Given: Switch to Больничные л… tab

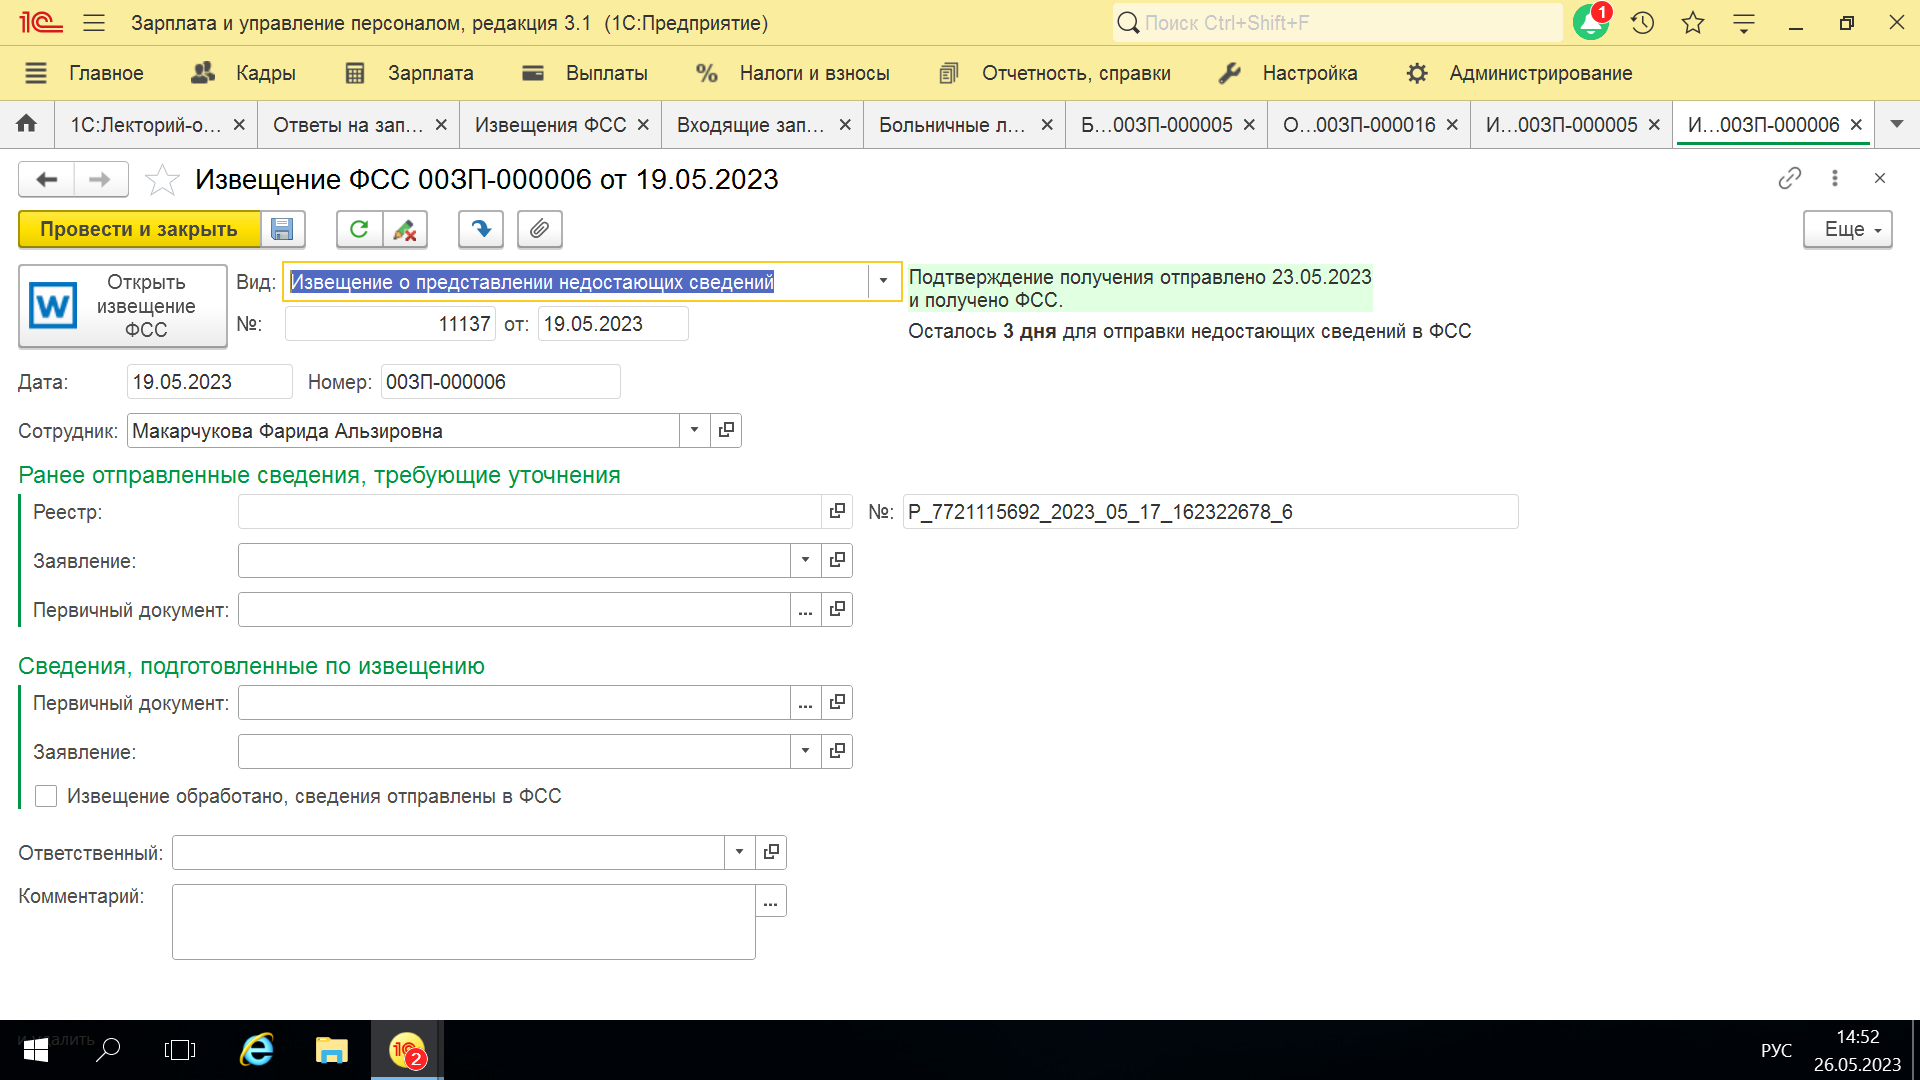Looking at the screenshot, I should (x=952, y=125).
